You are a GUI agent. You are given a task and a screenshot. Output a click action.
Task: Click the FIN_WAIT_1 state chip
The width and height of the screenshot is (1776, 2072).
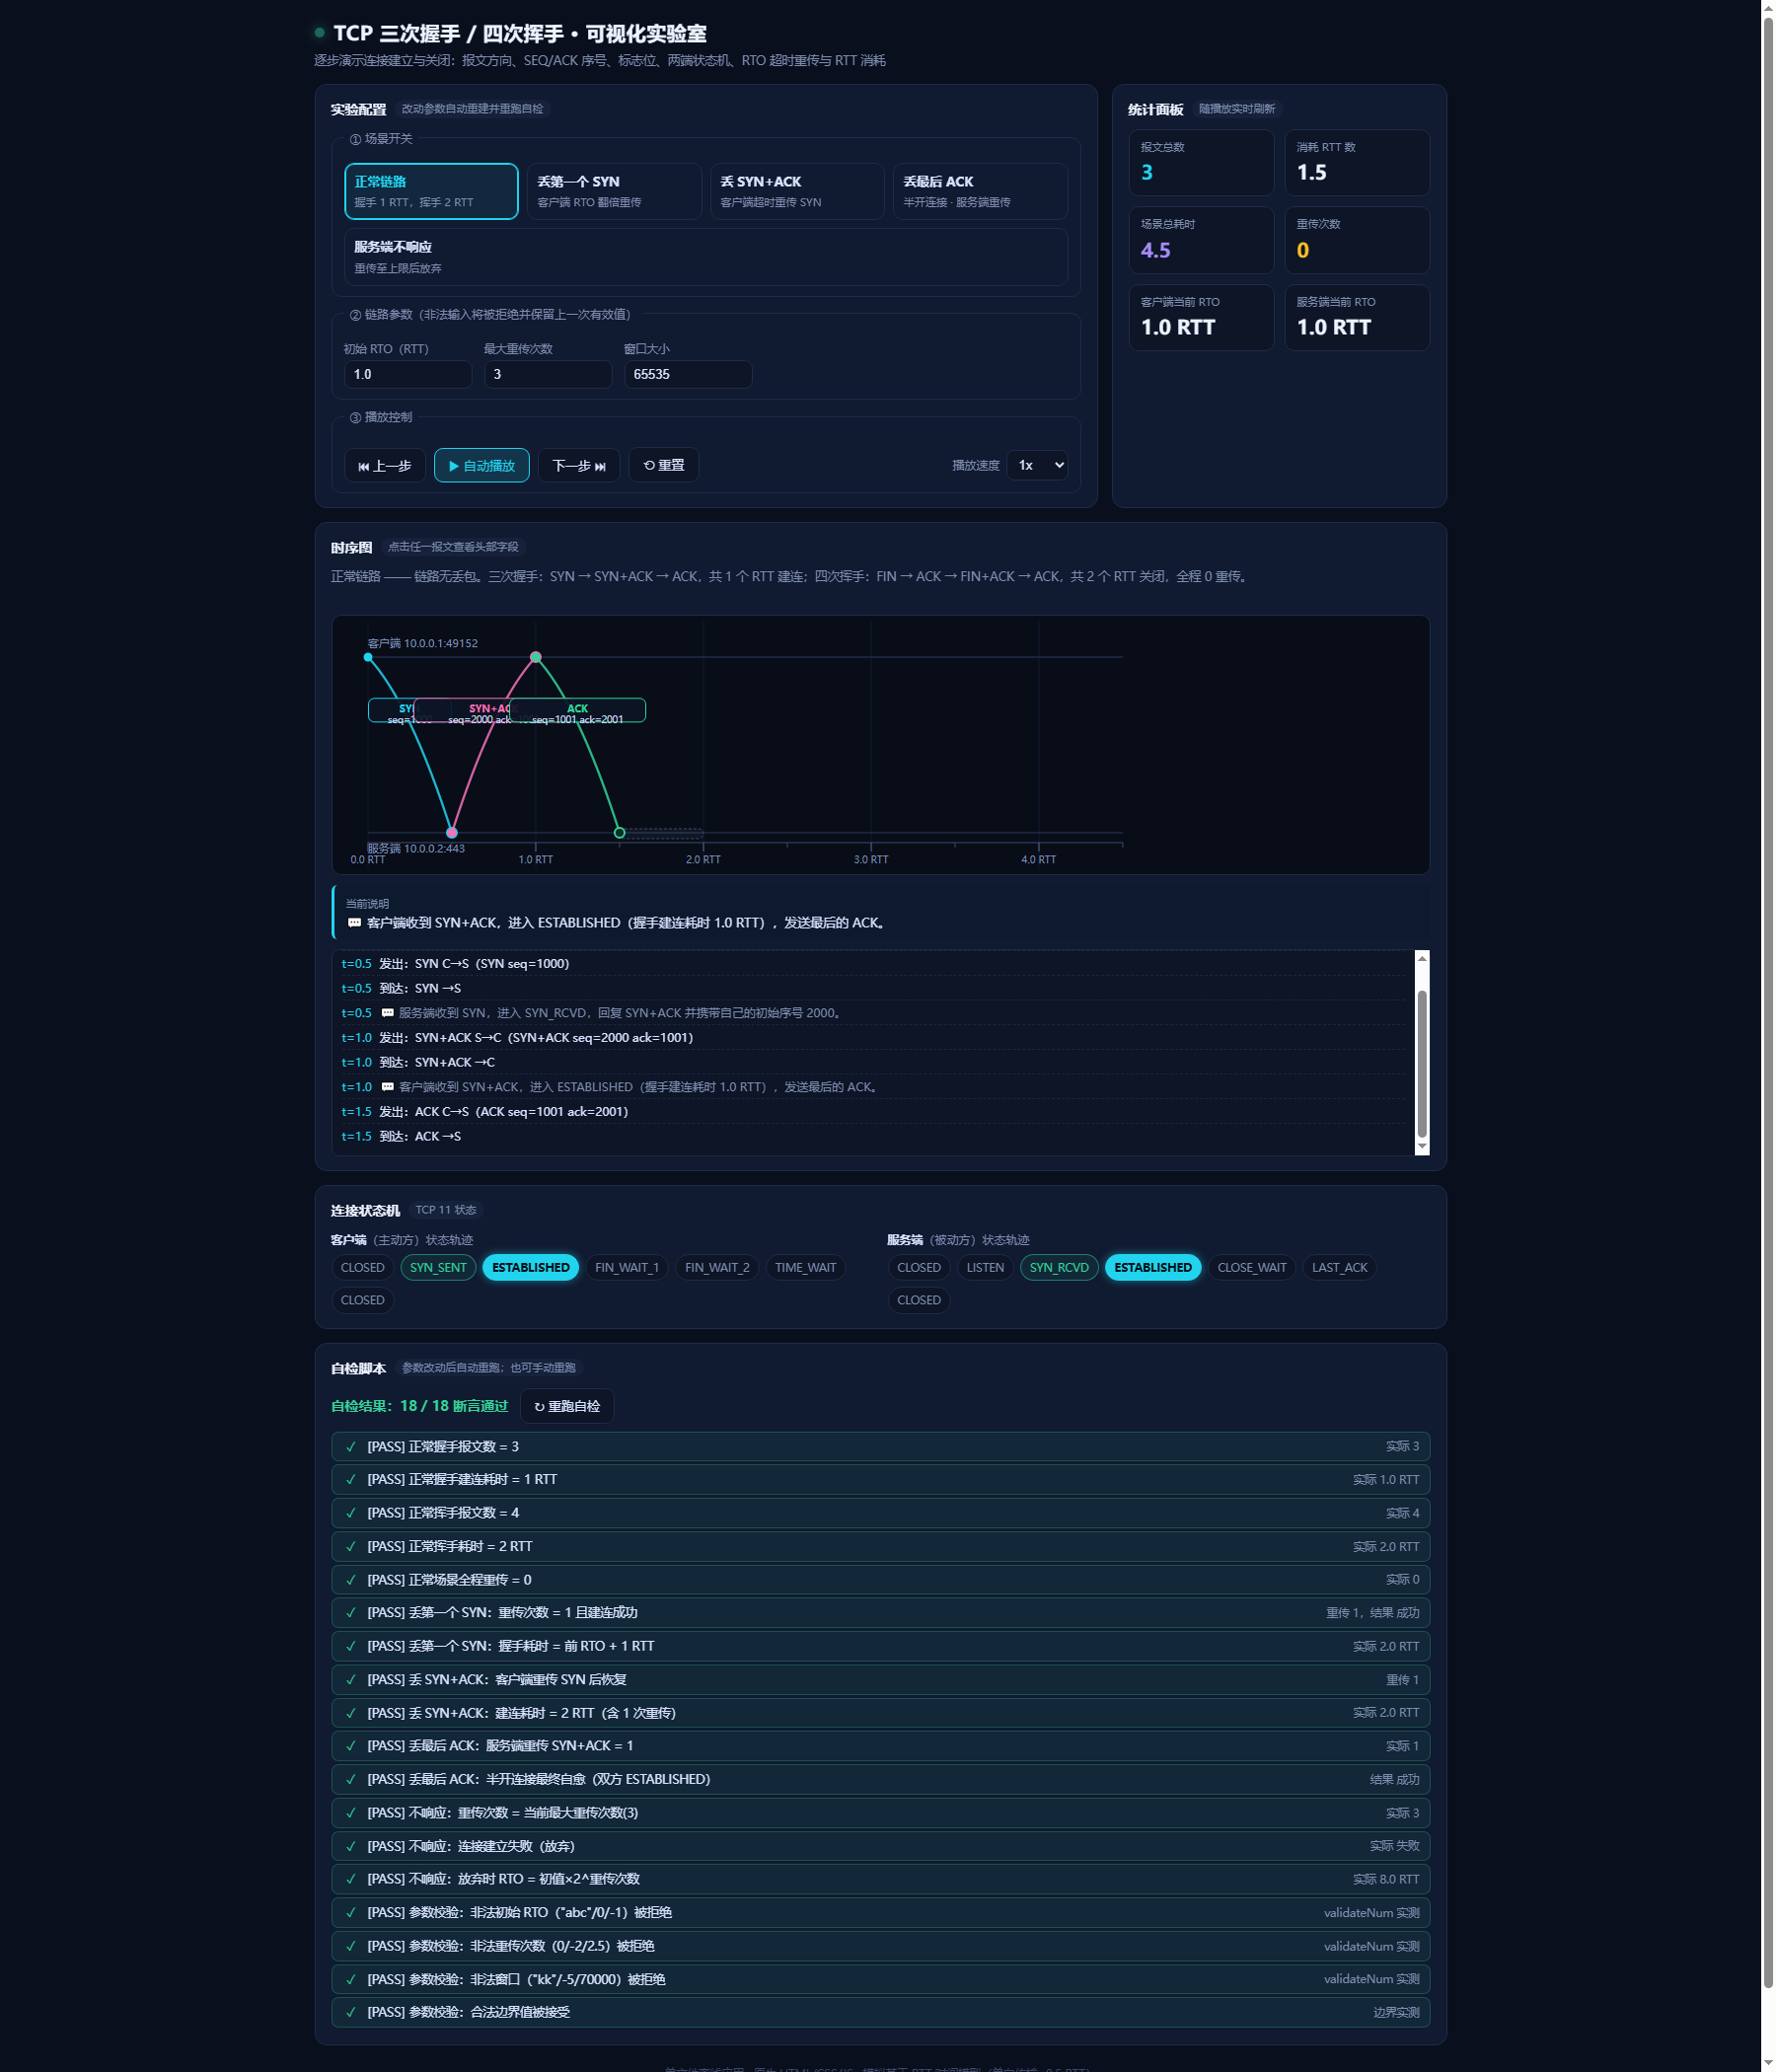point(627,1268)
